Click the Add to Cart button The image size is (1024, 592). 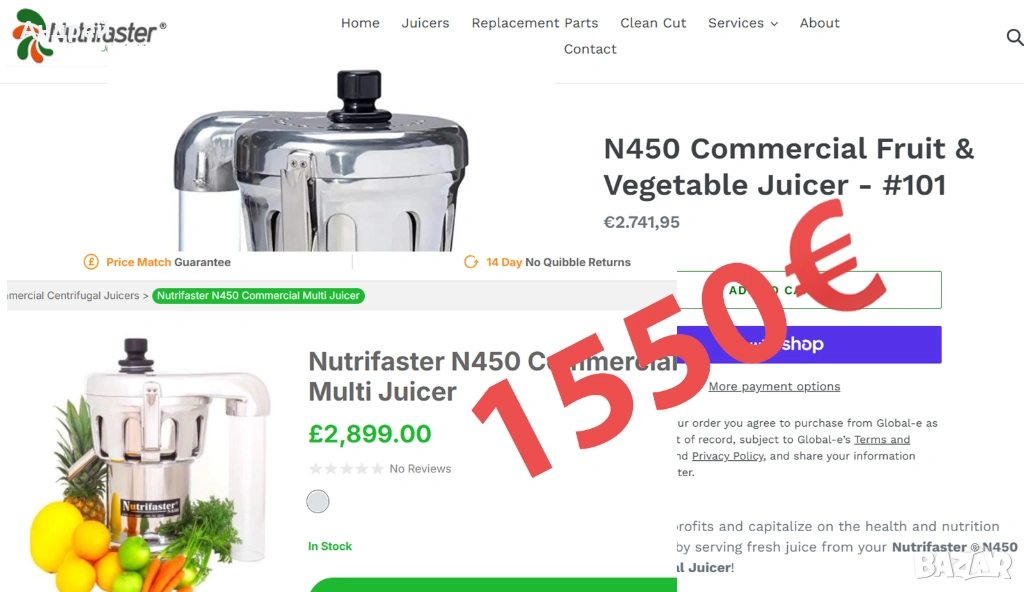click(809, 289)
